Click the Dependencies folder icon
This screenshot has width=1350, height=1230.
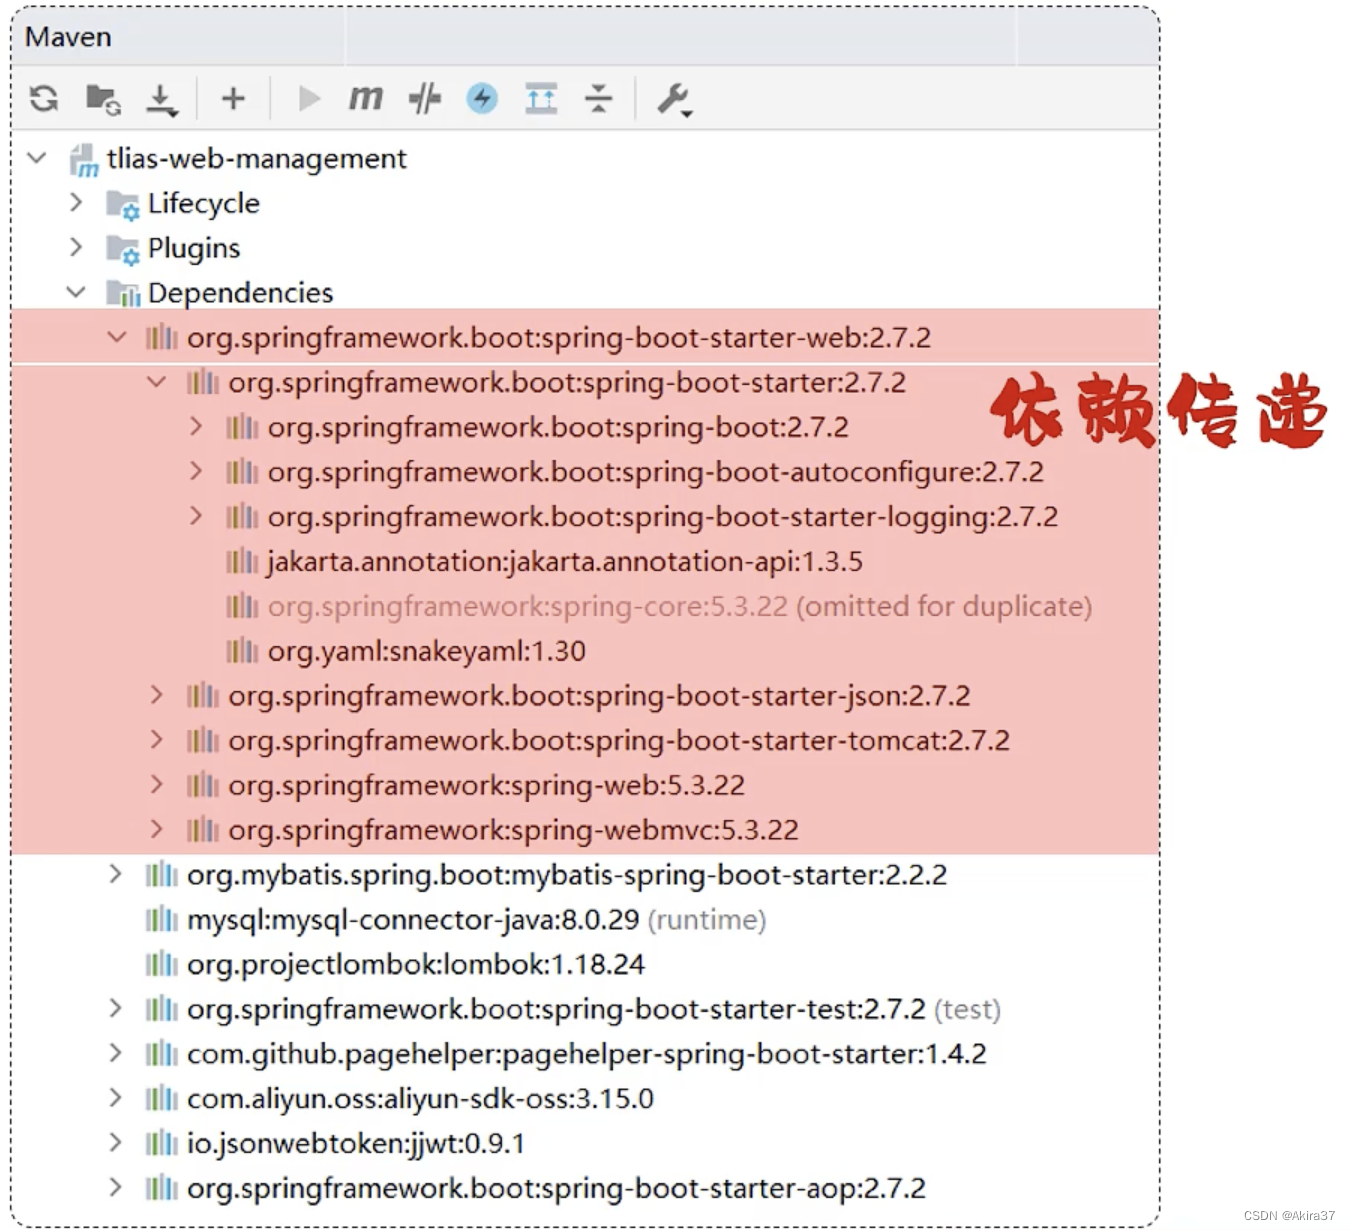(x=123, y=293)
